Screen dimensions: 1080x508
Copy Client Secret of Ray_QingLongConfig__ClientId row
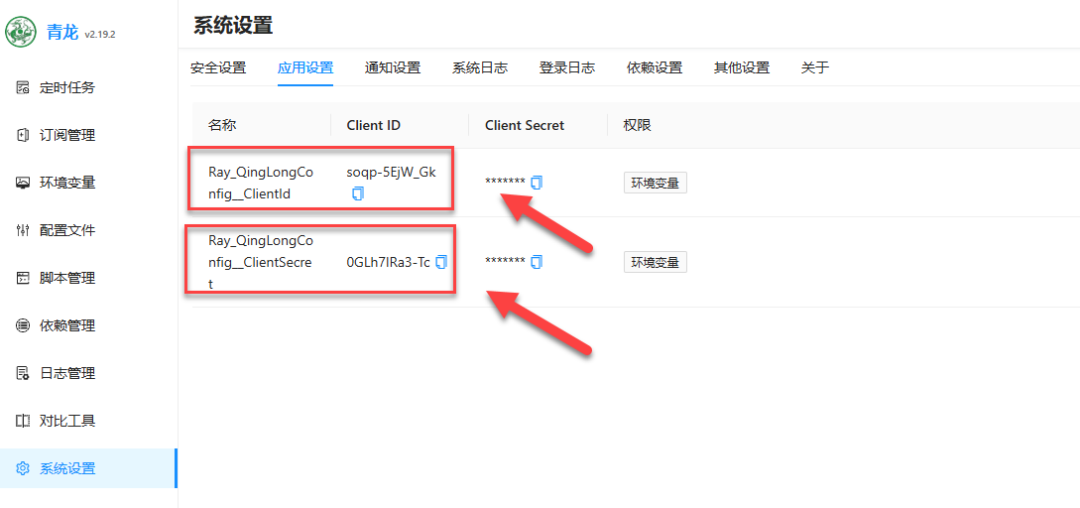coord(537,182)
